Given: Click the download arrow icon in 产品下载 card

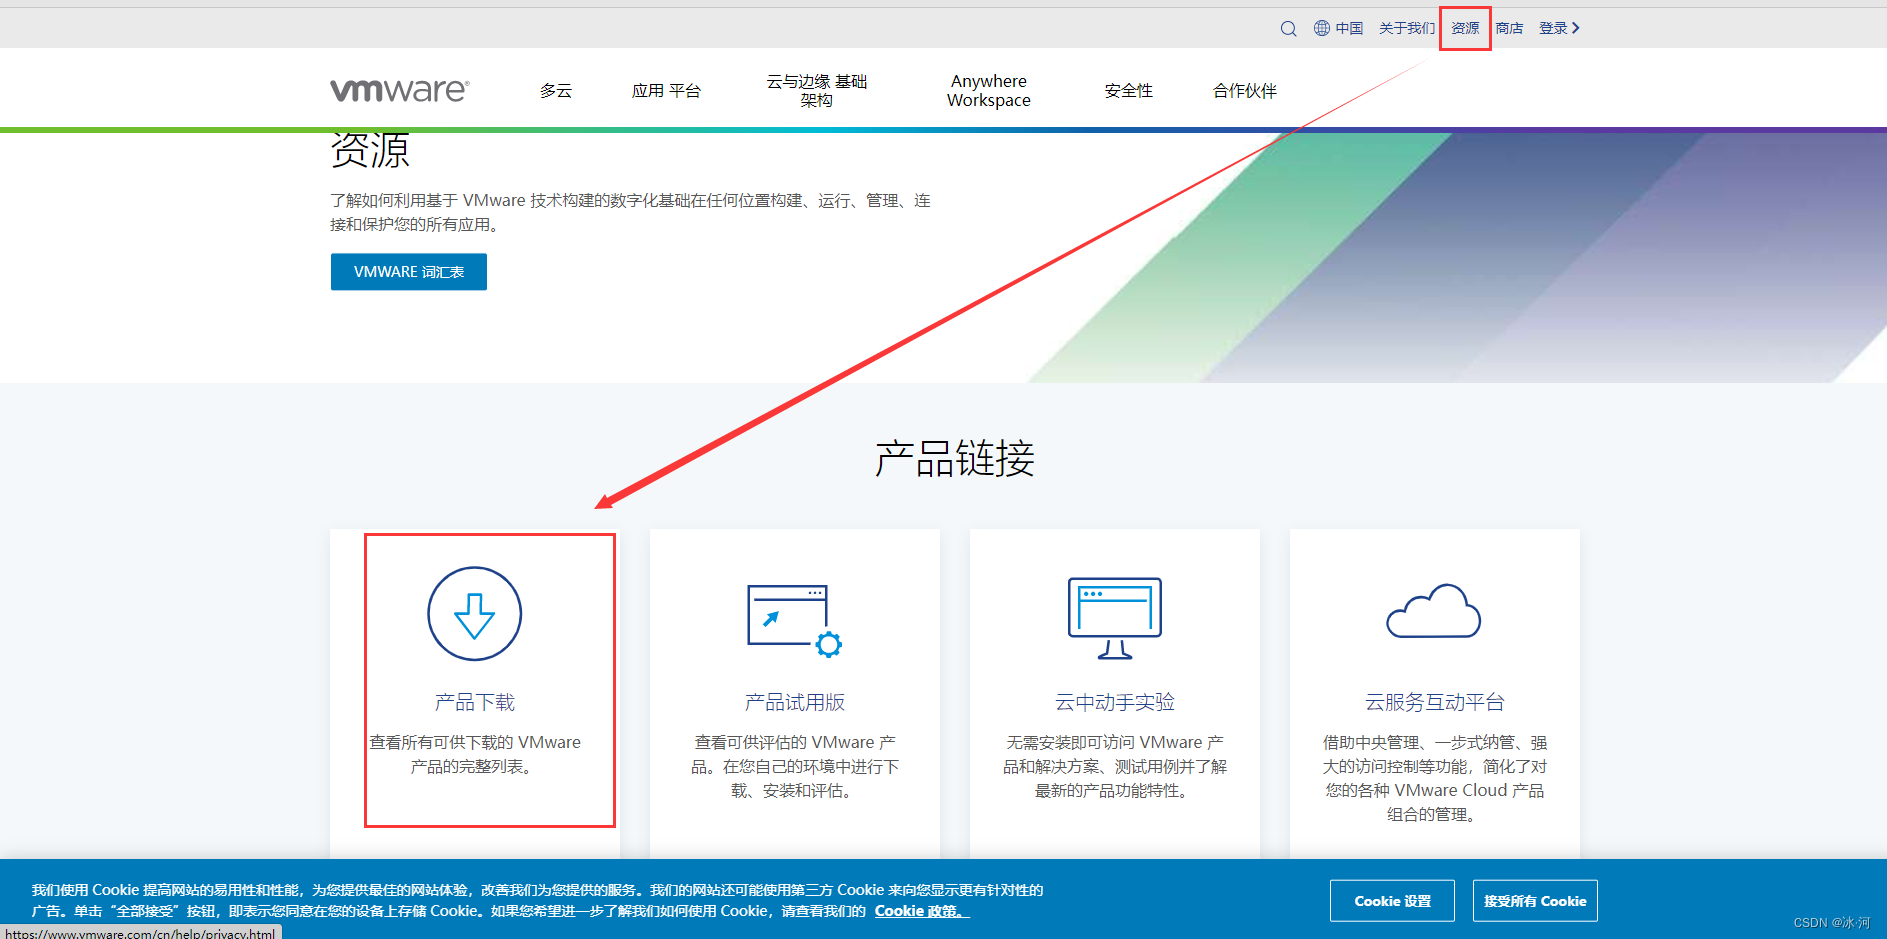Looking at the screenshot, I should click(x=474, y=613).
